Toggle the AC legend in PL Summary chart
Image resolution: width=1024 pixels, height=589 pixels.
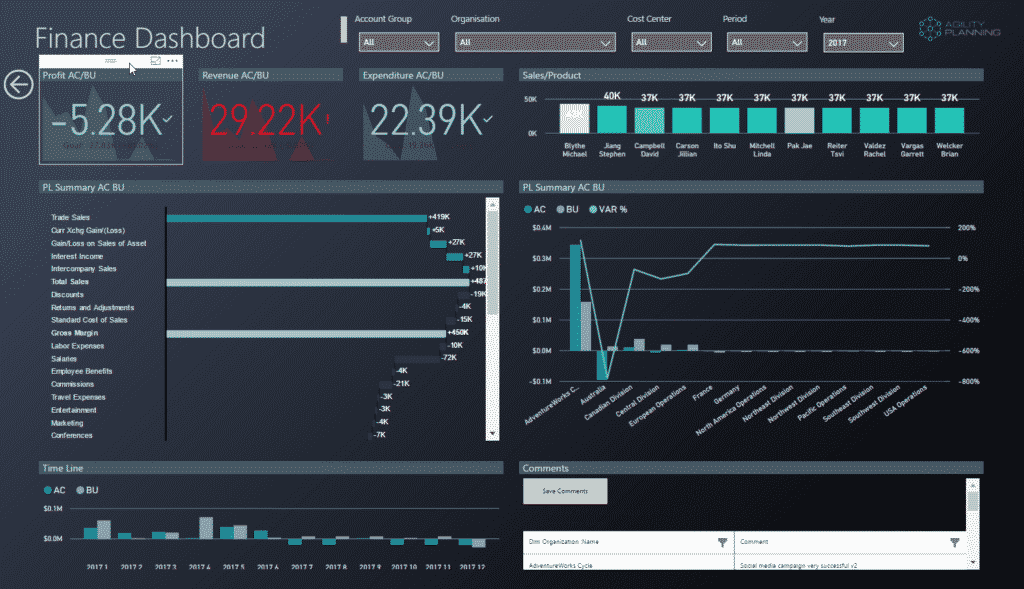(x=534, y=209)
